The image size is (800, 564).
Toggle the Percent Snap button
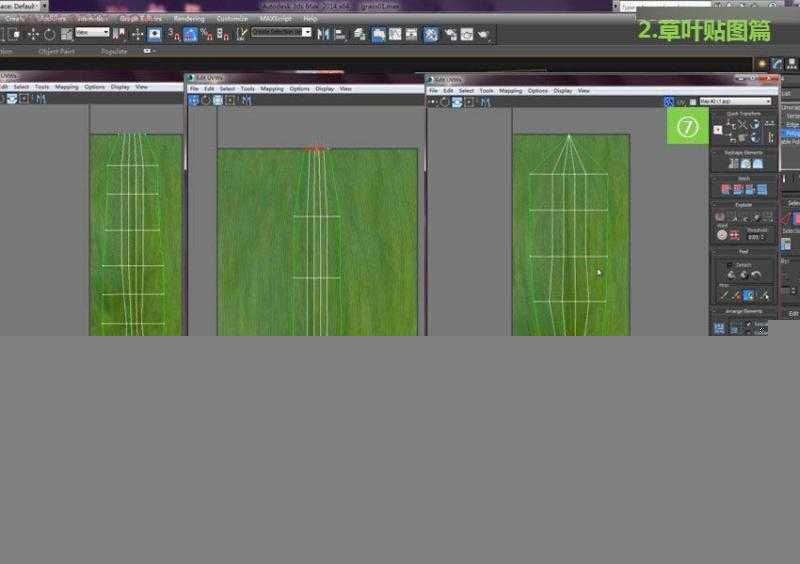coord(207,34)
